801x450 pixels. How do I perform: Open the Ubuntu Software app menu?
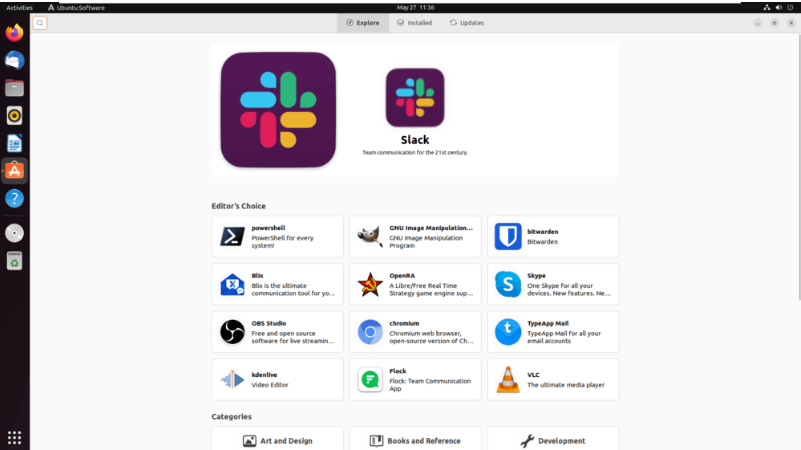[x=76, y=8]
